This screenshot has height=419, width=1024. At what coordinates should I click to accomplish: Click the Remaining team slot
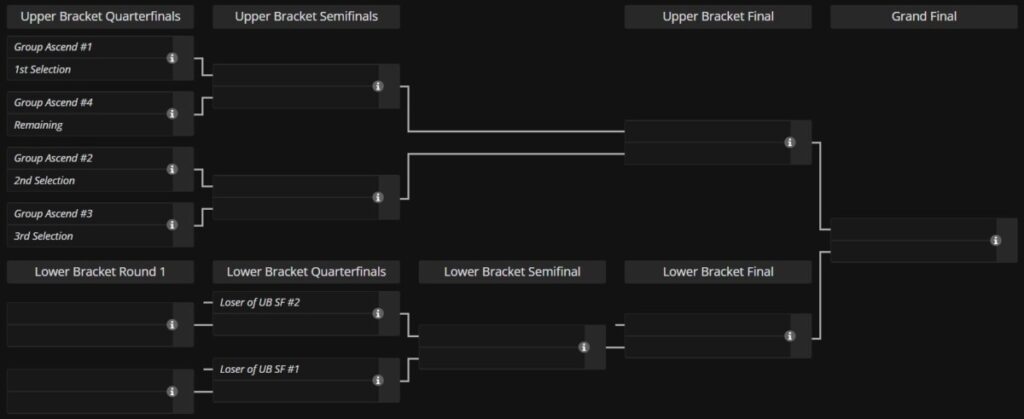pyautogui.click(x=90, y=125)
